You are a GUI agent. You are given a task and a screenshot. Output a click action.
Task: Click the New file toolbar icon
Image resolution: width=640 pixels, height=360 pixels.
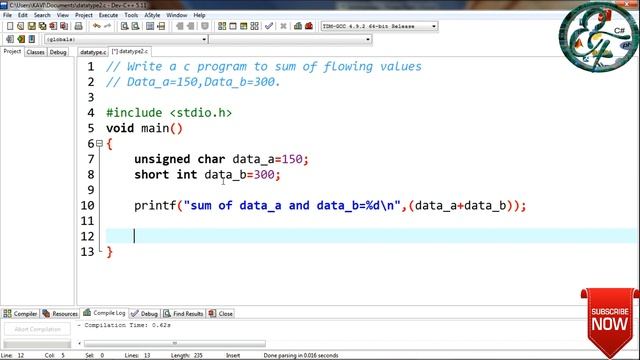[x=10, y=26]
